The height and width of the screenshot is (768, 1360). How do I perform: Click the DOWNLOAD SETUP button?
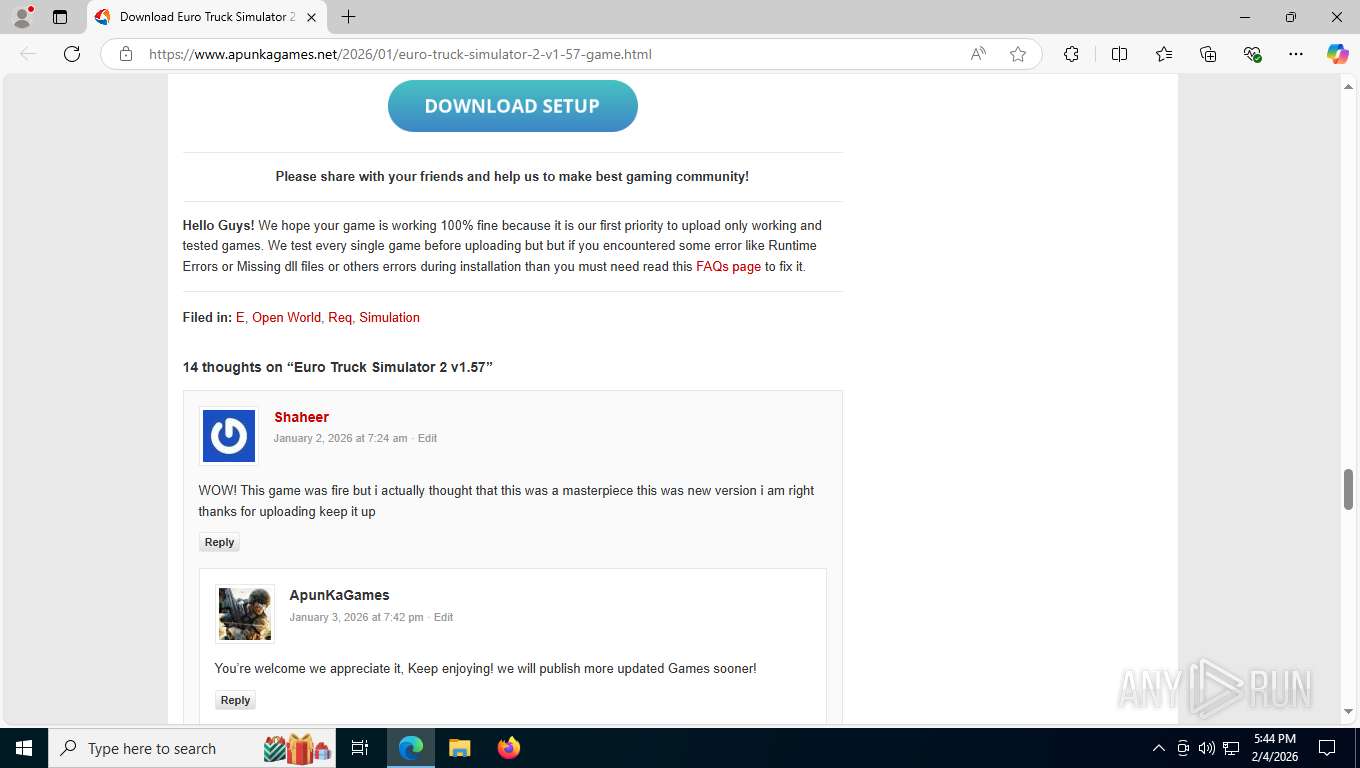[x=512, y=106]
